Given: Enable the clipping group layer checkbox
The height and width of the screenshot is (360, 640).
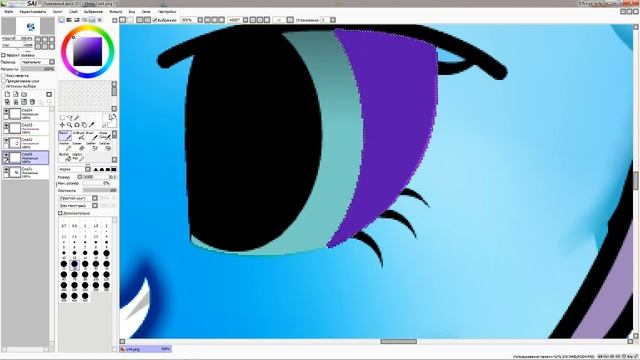Looking at the screenshot, I should [x=3, y=81].
